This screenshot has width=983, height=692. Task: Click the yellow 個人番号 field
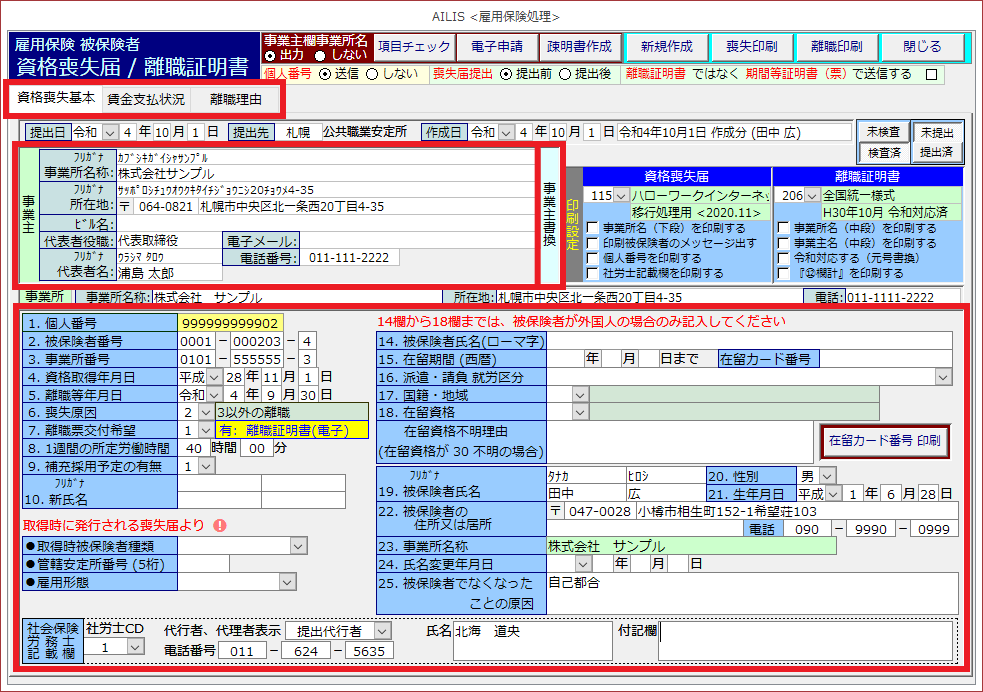230,323
